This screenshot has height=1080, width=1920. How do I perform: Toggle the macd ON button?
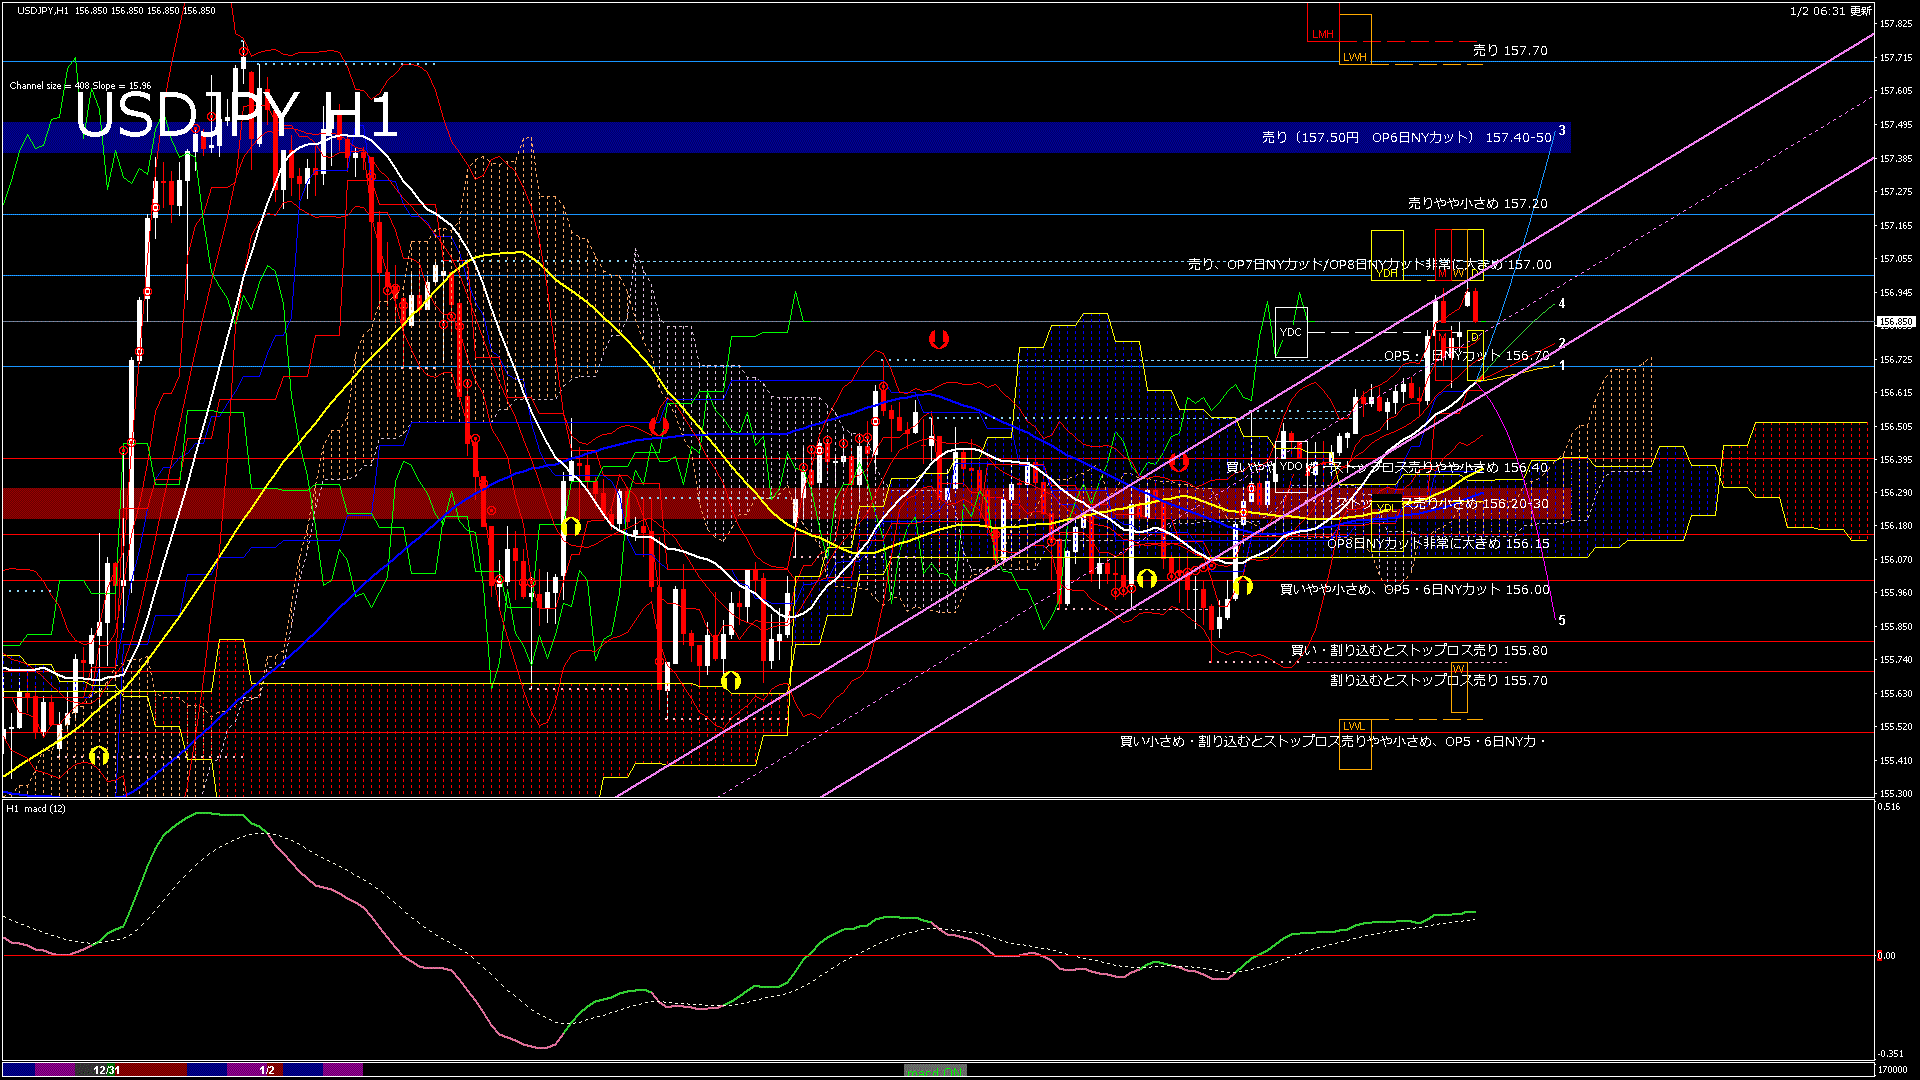click(935, 1071)
